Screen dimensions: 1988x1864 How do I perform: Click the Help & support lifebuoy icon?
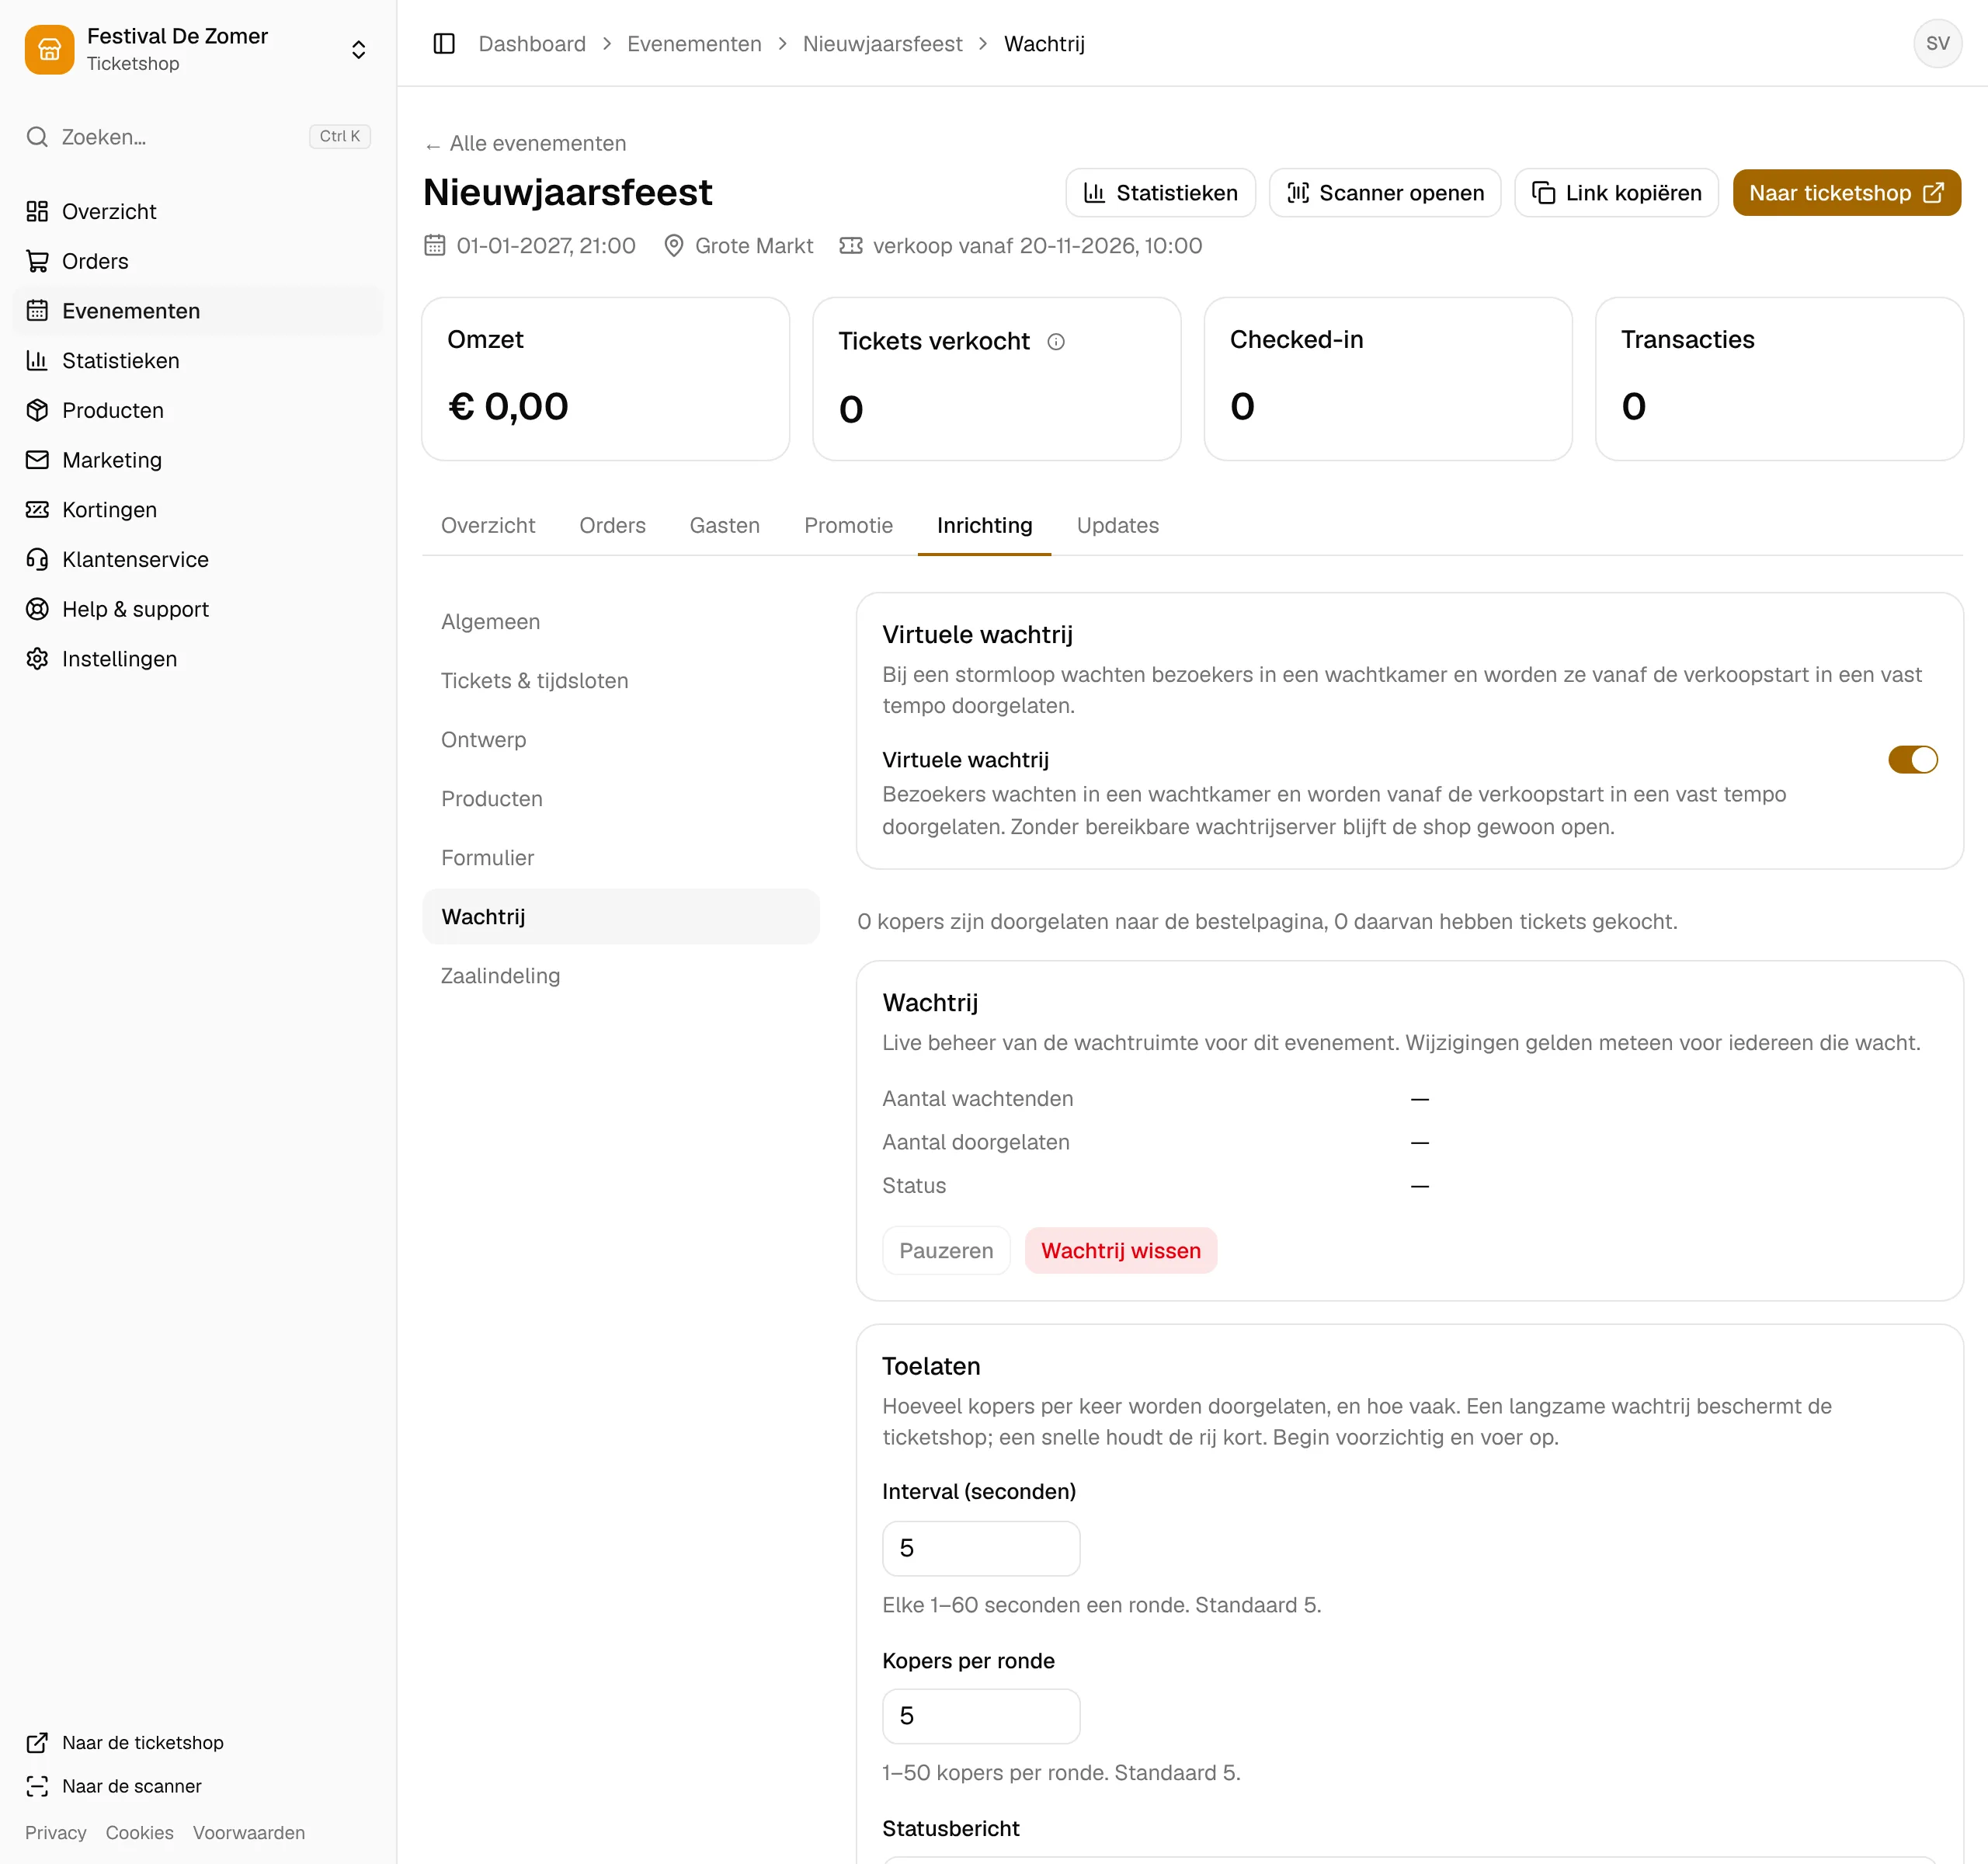pyautogui.click(x=37, y=609)
